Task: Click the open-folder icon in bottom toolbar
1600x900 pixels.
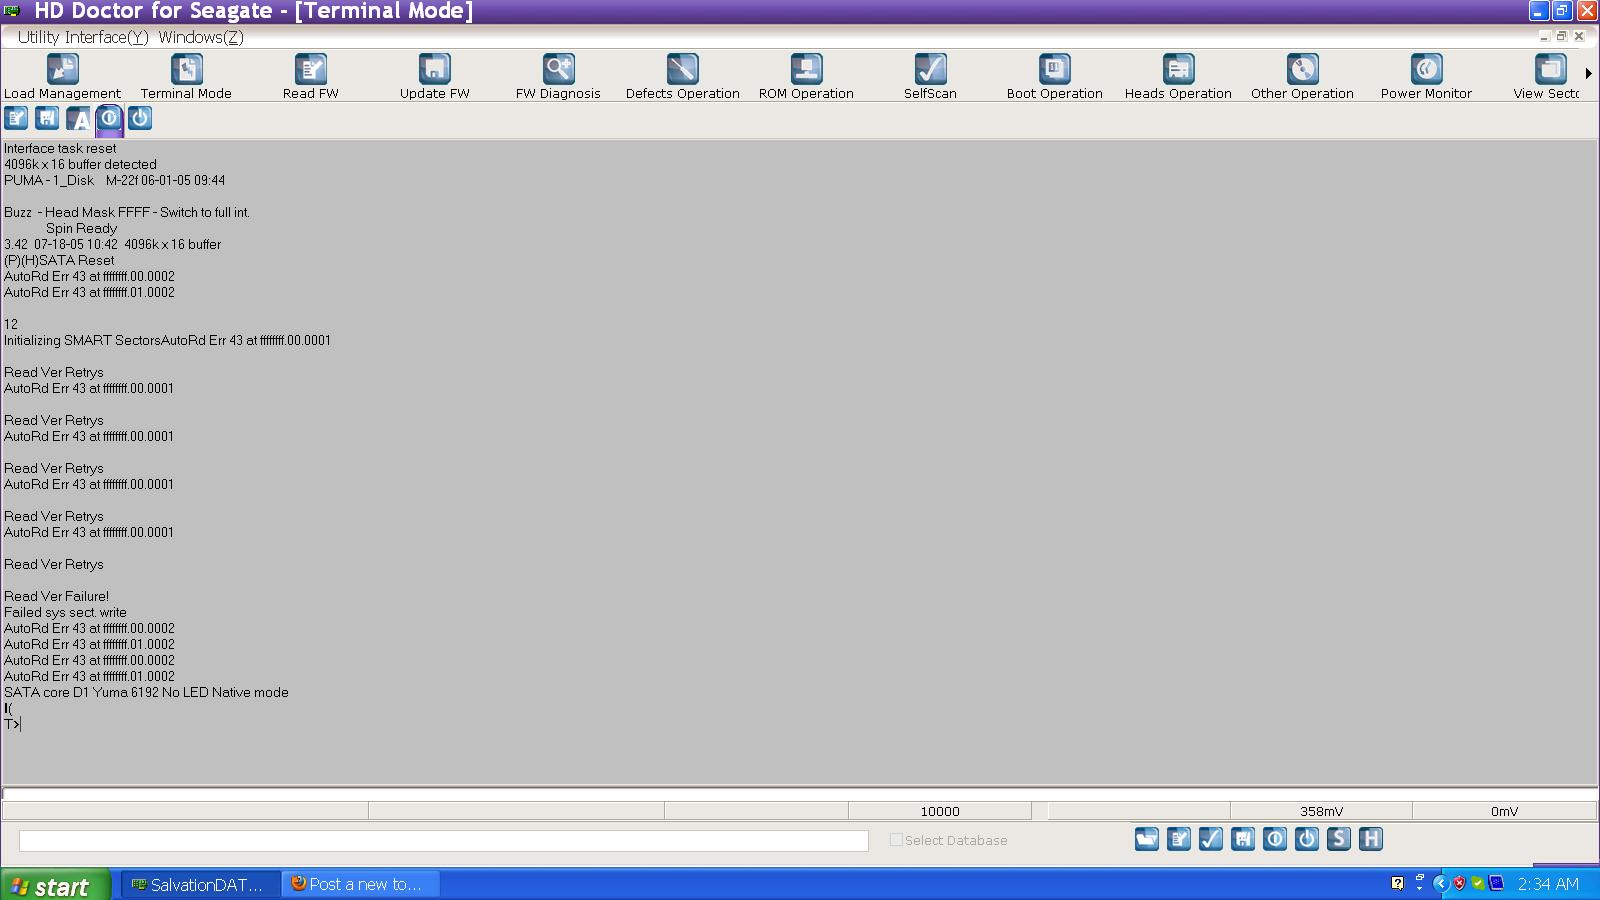Action: tap(1147, 839)
